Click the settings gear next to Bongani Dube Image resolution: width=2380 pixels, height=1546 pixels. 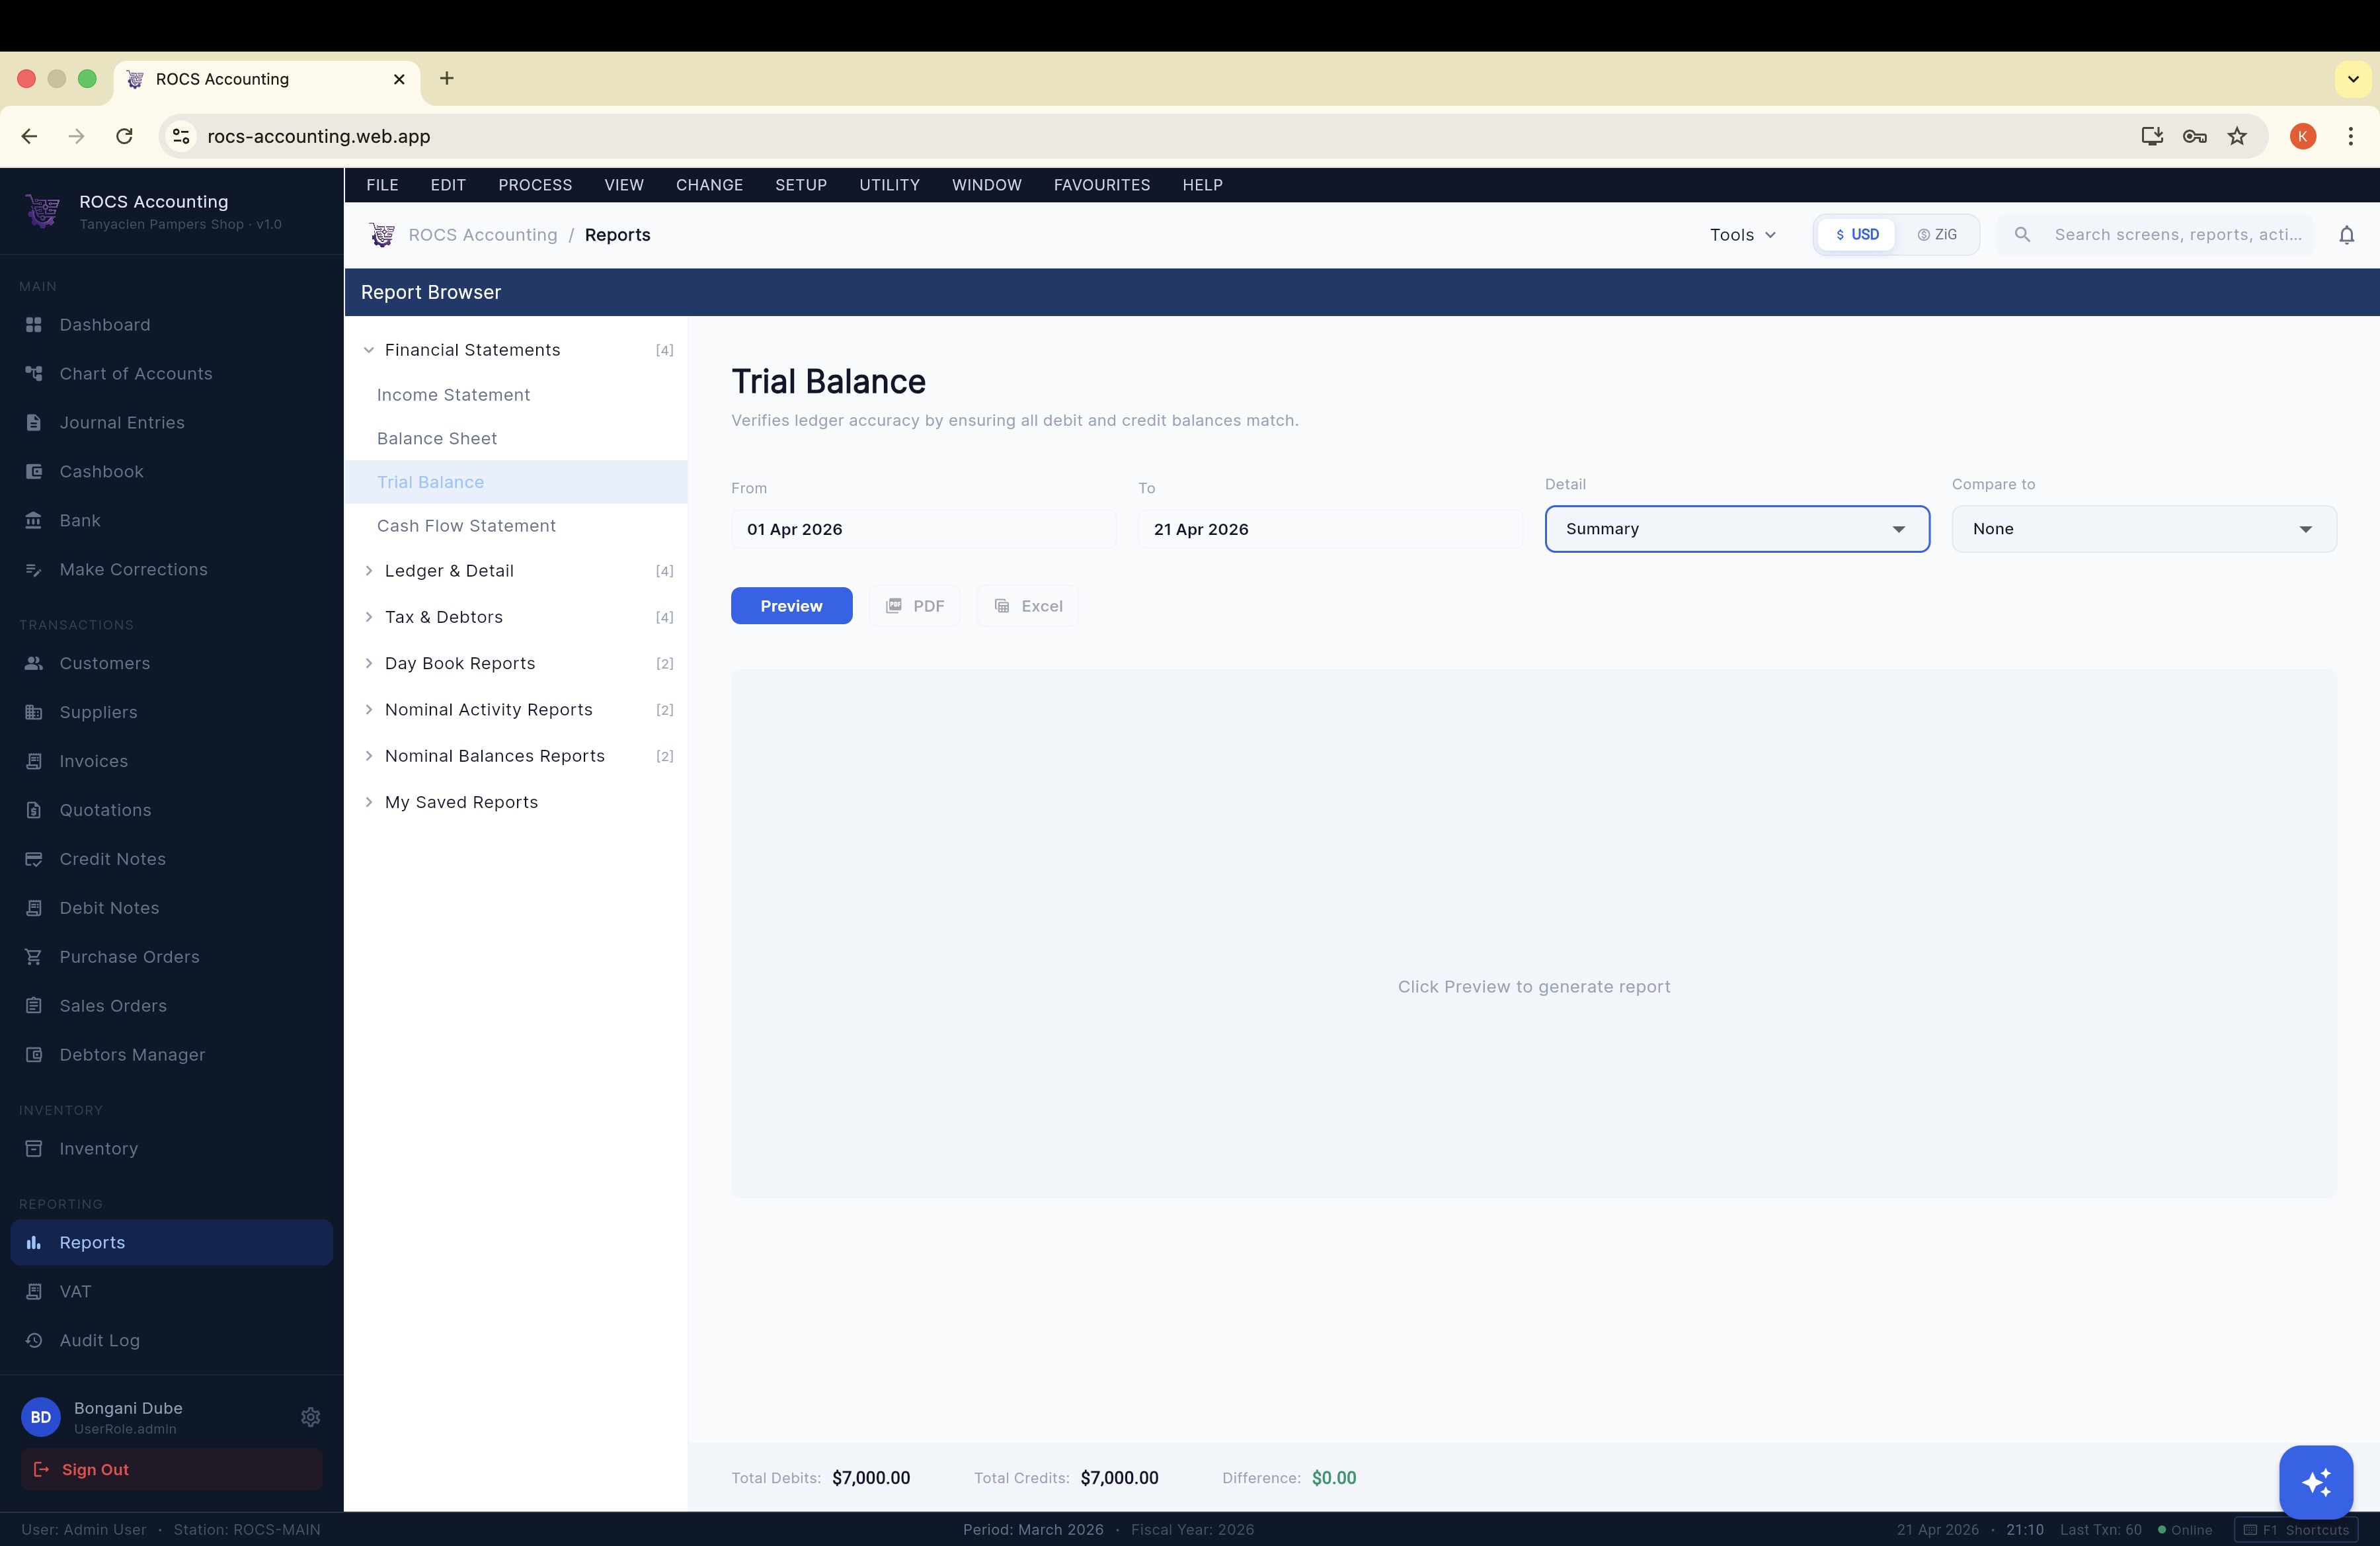pyautogui.click(x=310, y=1417)
